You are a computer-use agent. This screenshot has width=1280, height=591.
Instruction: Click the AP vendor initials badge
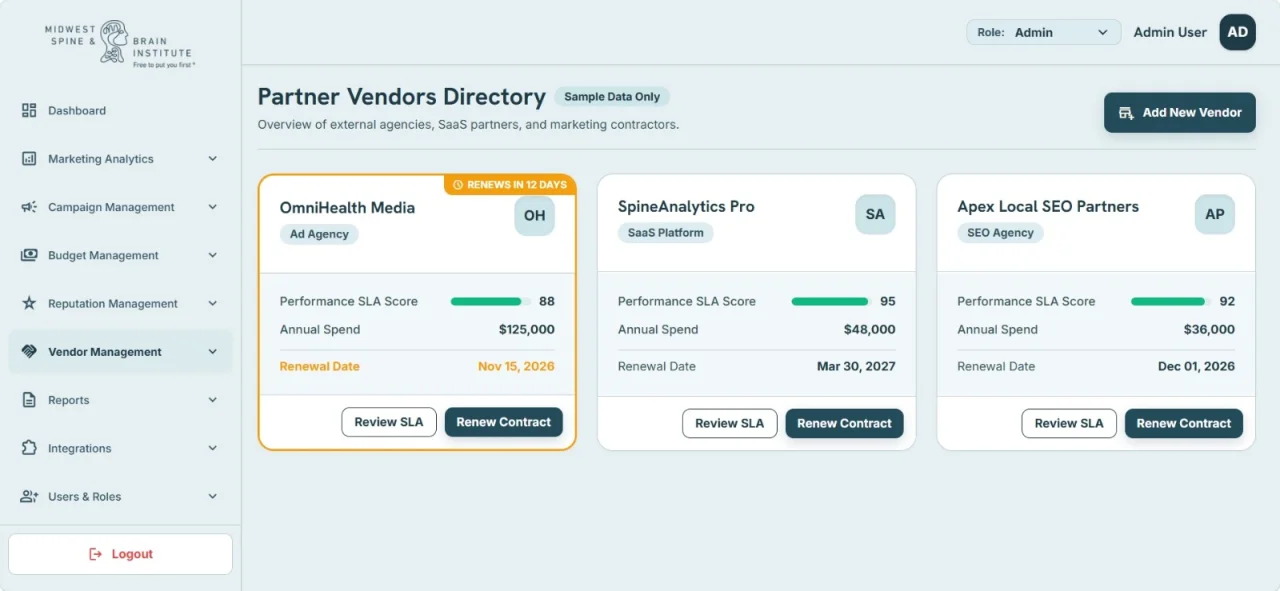[x=1215, y=214]
